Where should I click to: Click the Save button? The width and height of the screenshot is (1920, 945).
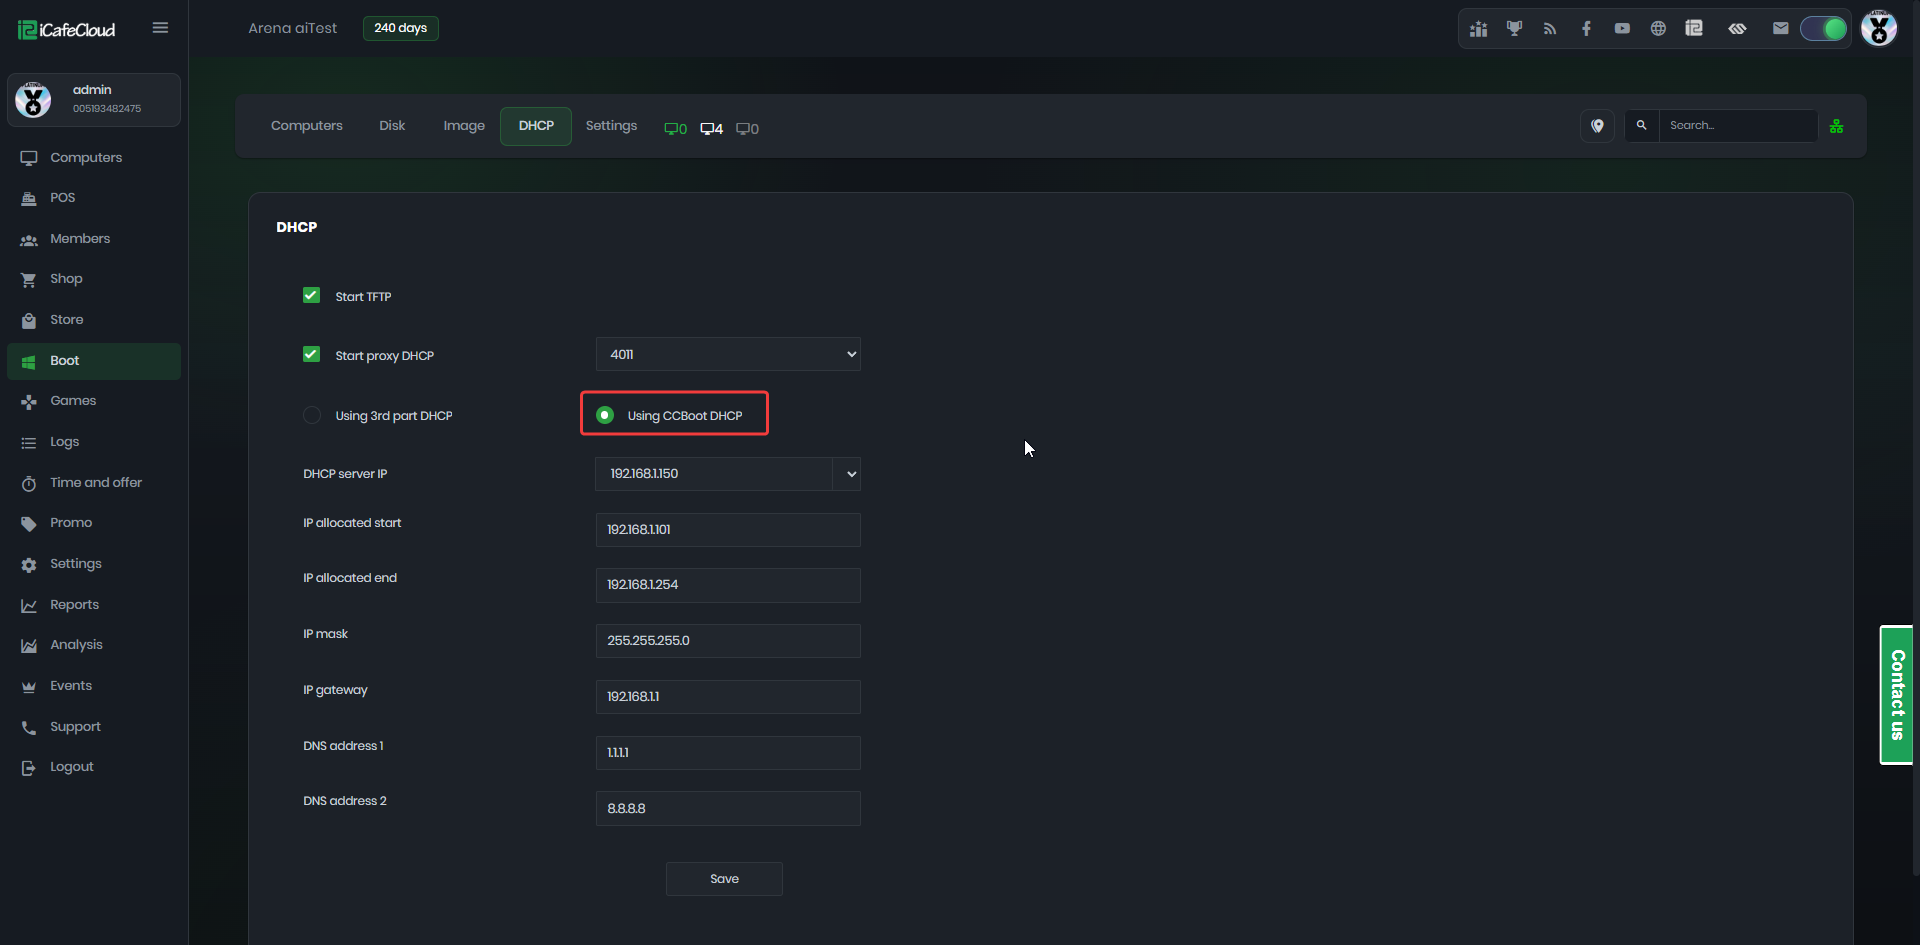(724, 879)
